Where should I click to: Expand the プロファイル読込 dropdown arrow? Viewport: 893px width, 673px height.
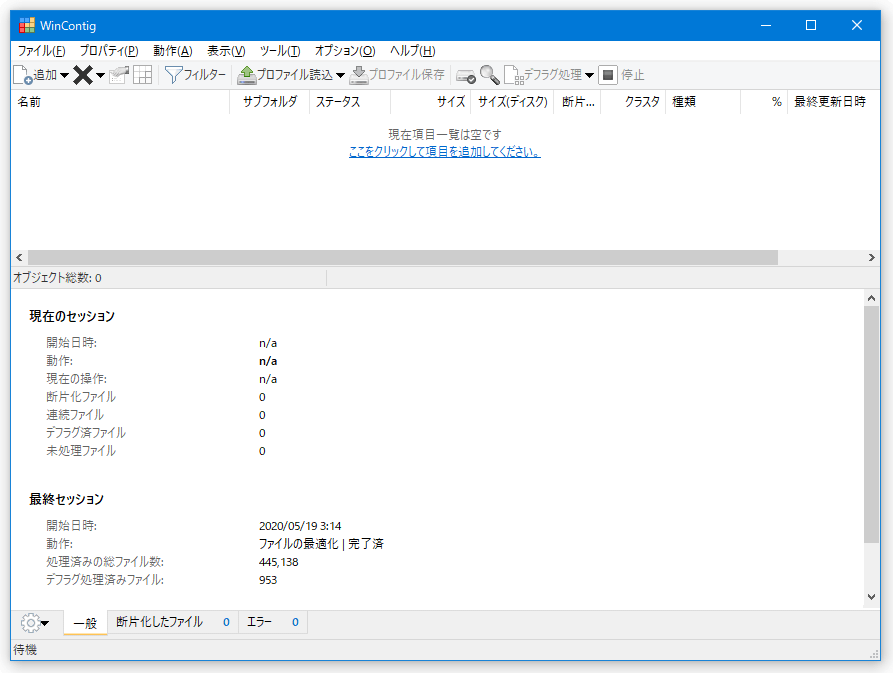pos(340,75)
